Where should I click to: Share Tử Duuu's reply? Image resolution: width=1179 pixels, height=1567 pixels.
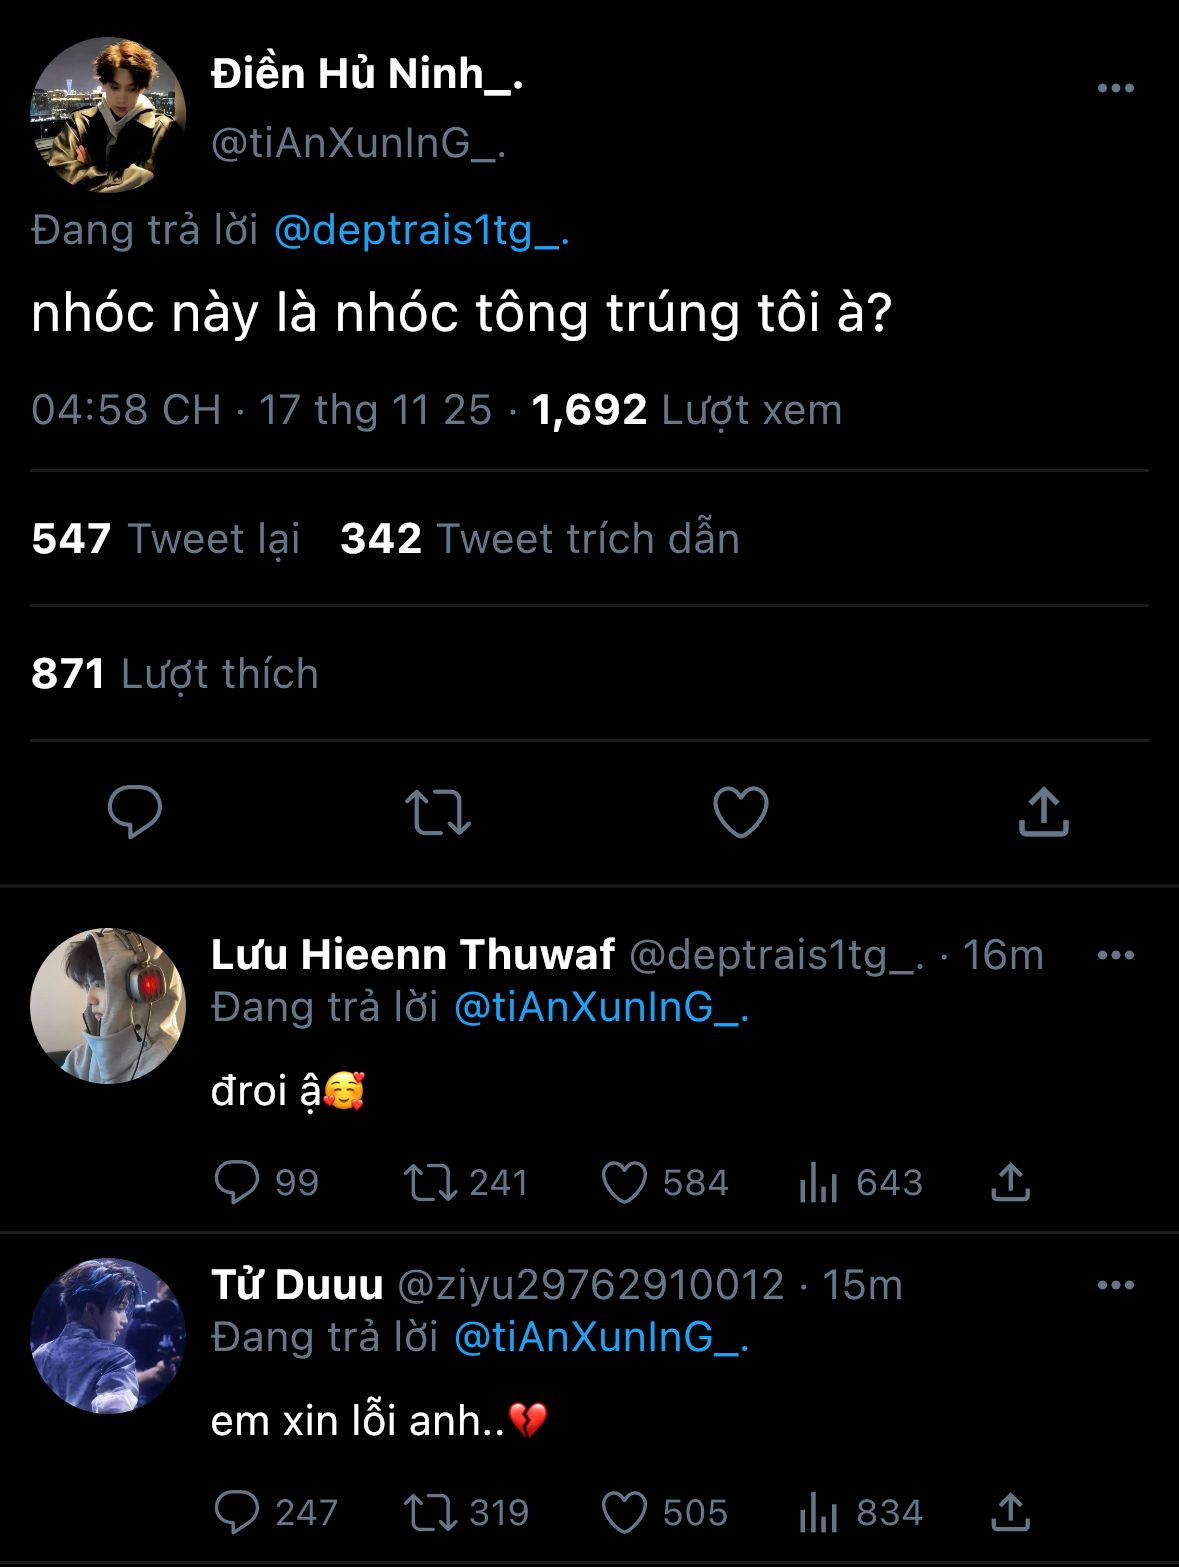tap(1011, 1513)
